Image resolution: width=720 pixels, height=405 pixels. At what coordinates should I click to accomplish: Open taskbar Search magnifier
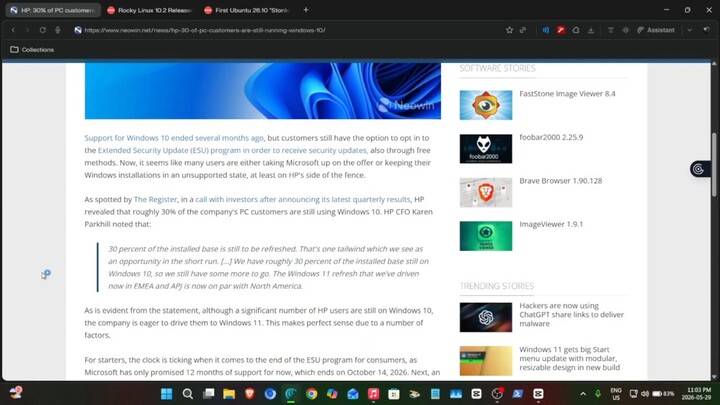click(x=187, y=394)
